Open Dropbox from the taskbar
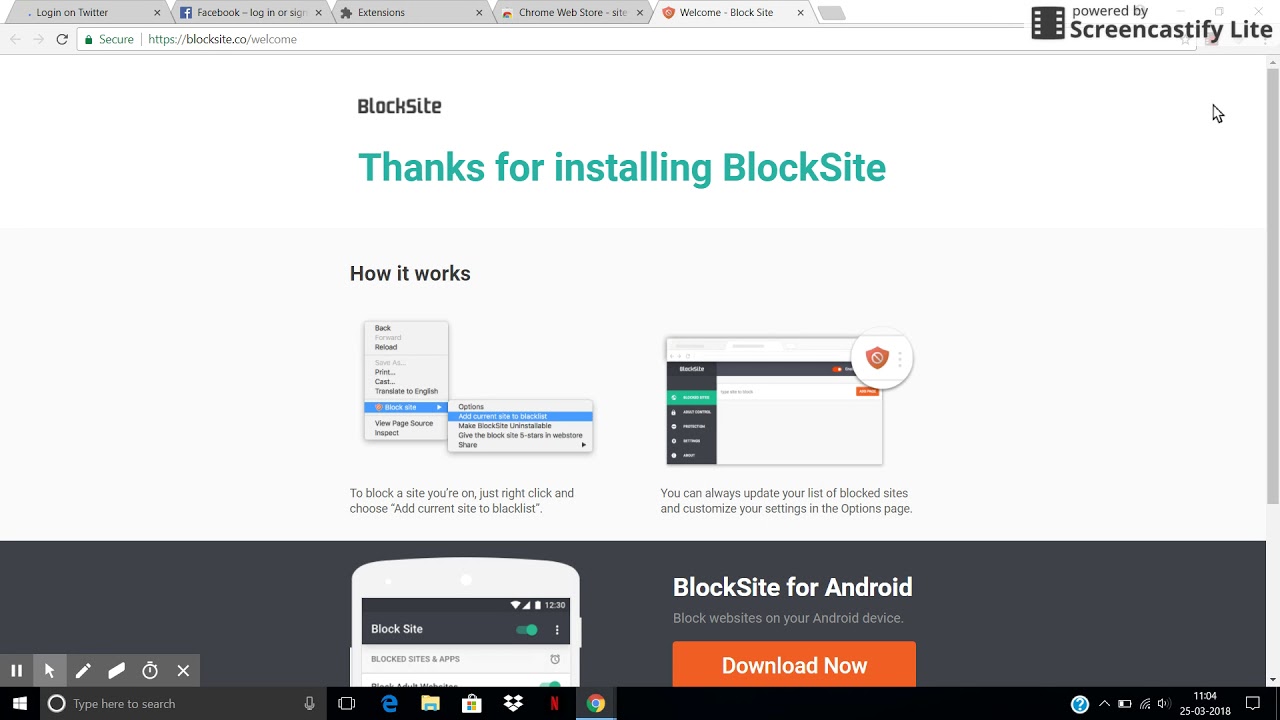 [x=513, y=704]
